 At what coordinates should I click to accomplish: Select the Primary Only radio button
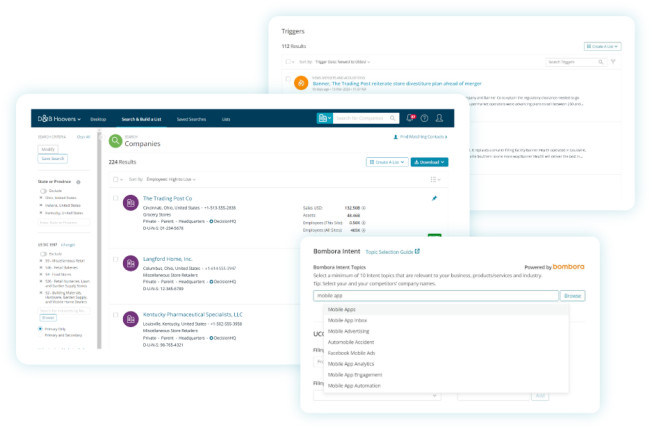tap(40, 329)
